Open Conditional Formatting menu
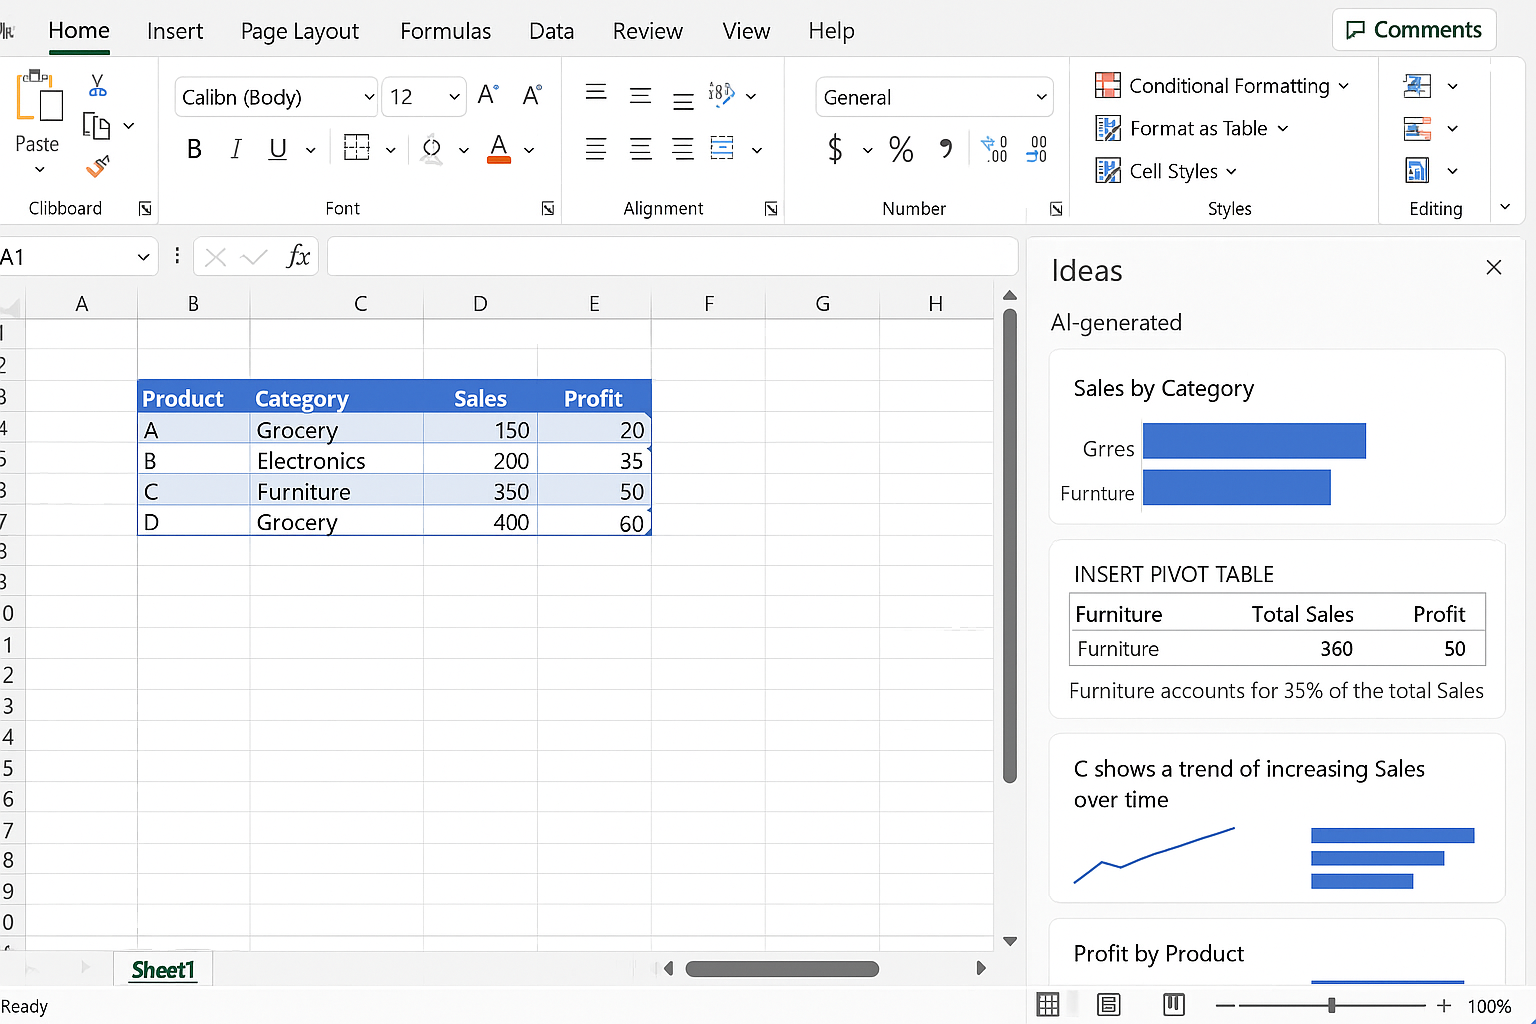The height and width of the screenshot is (1024, 1536). pos(1222,86)
